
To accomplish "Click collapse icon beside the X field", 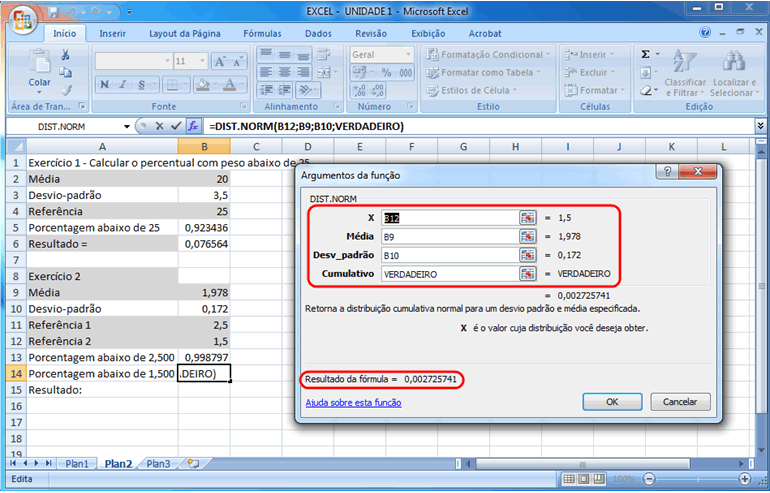I will (x=527, y=217).
